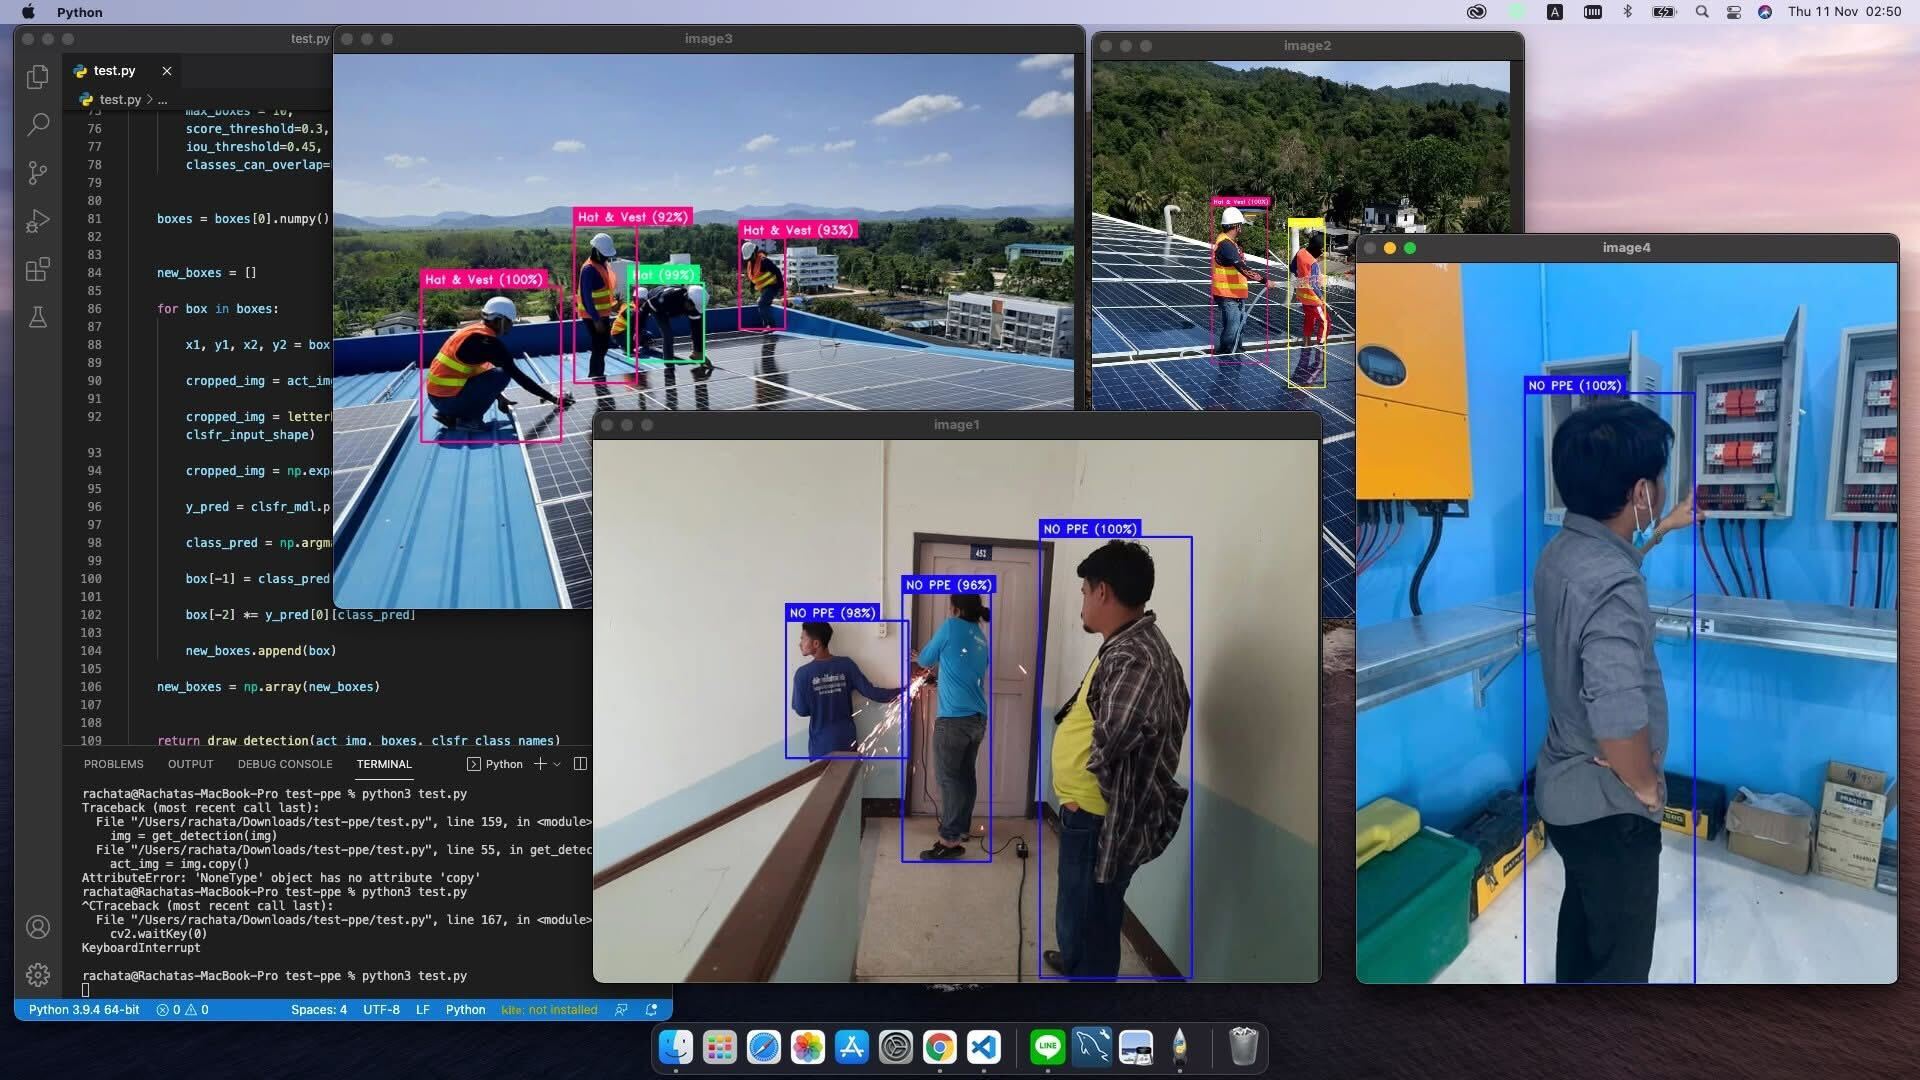Screen dimensions: 1920x1080
Task: Split the terminal panel
Action: point(580,764)
